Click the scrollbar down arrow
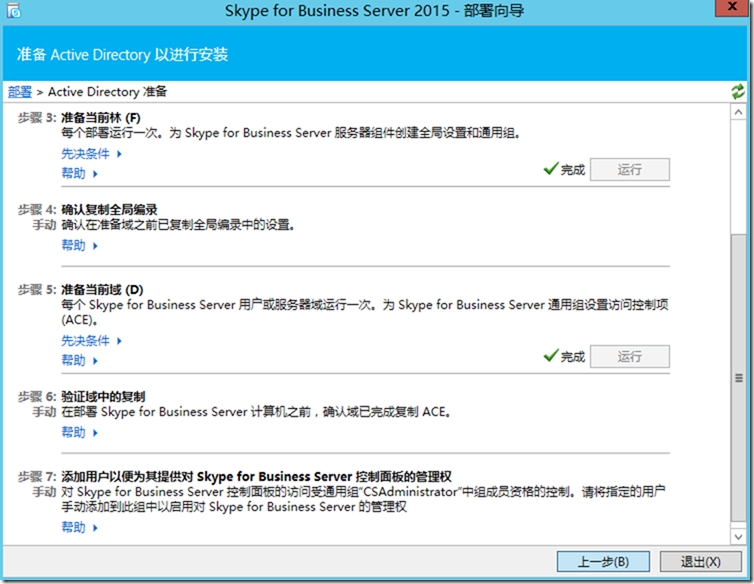Viewport: 754px width, 584px height. 738,536
